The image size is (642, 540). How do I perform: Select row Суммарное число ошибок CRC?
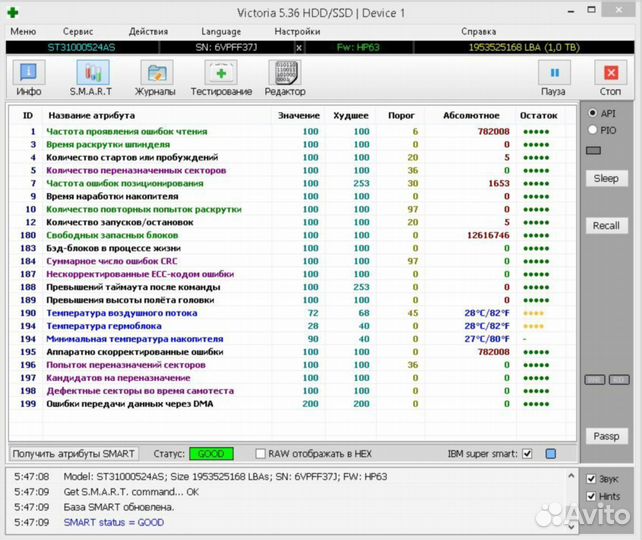pos(292,261)
